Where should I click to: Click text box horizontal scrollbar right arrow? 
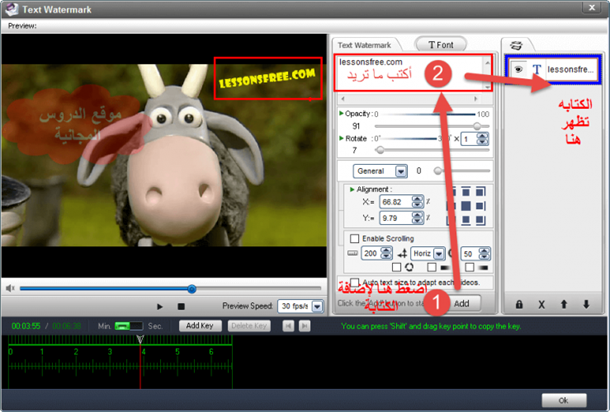tap(475, 99)
